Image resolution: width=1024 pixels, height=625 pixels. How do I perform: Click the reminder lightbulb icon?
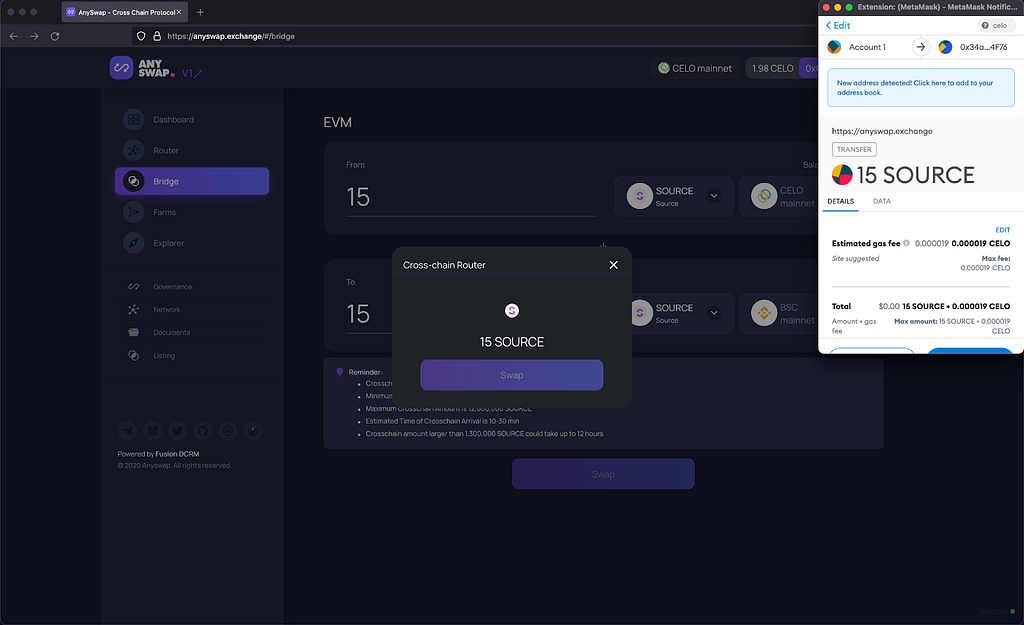pos(340,372)
